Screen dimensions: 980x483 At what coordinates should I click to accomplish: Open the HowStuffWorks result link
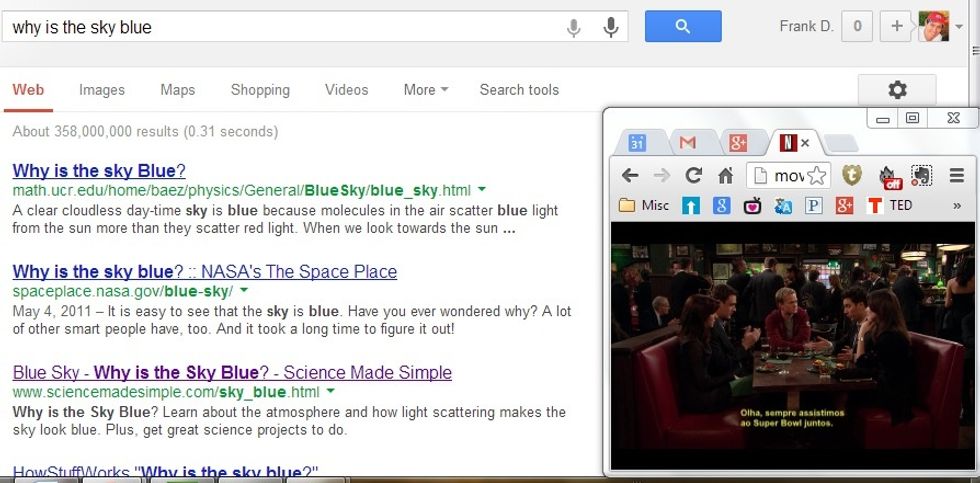pos(166,472)
